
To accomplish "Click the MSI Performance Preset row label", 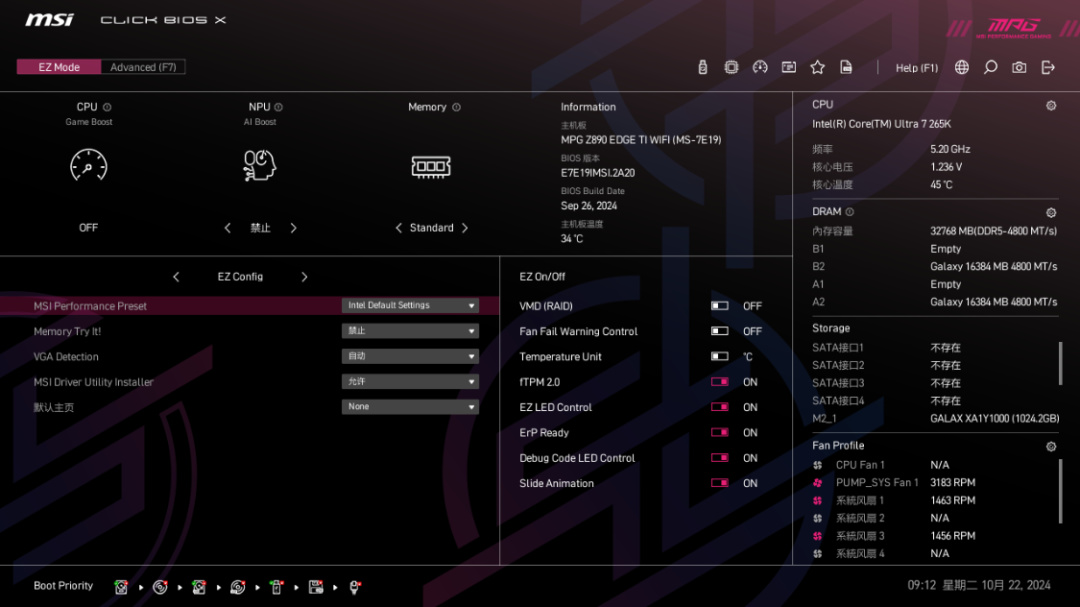I will click(x=90, y=306).
